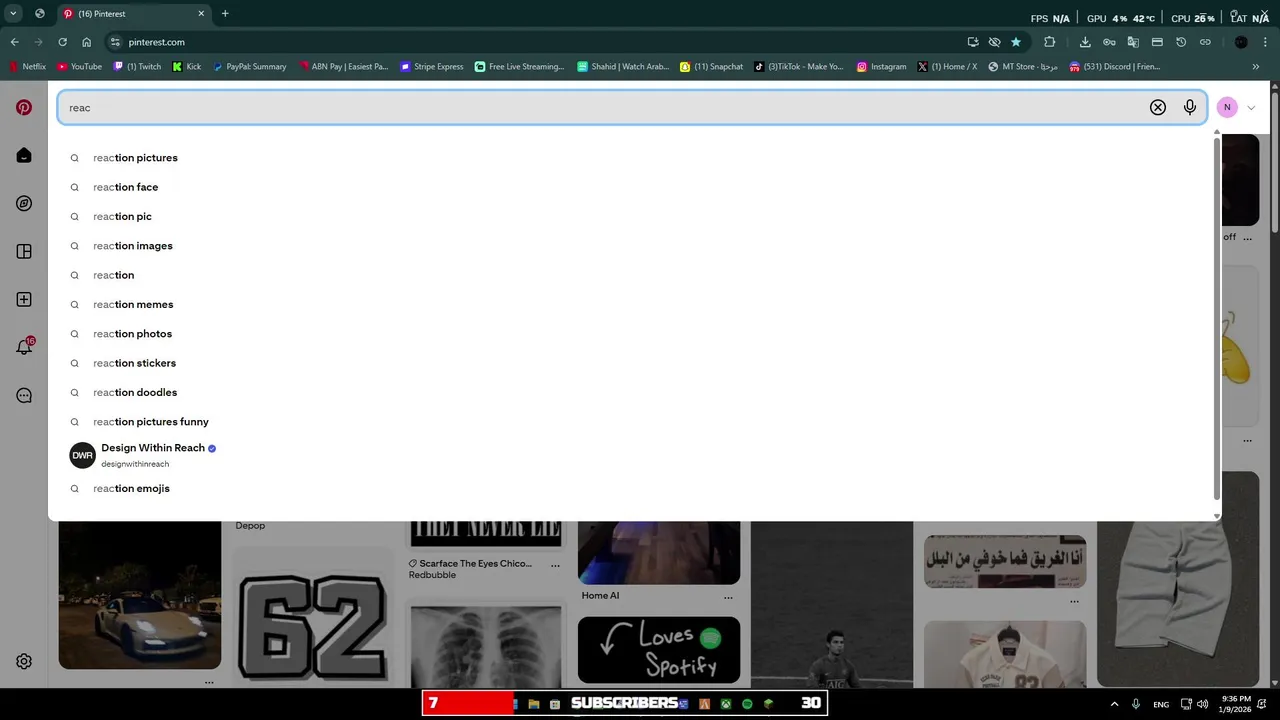Create a new pin with the plus icon
The width and height of the screenshot is (1280, 720).
24,299
